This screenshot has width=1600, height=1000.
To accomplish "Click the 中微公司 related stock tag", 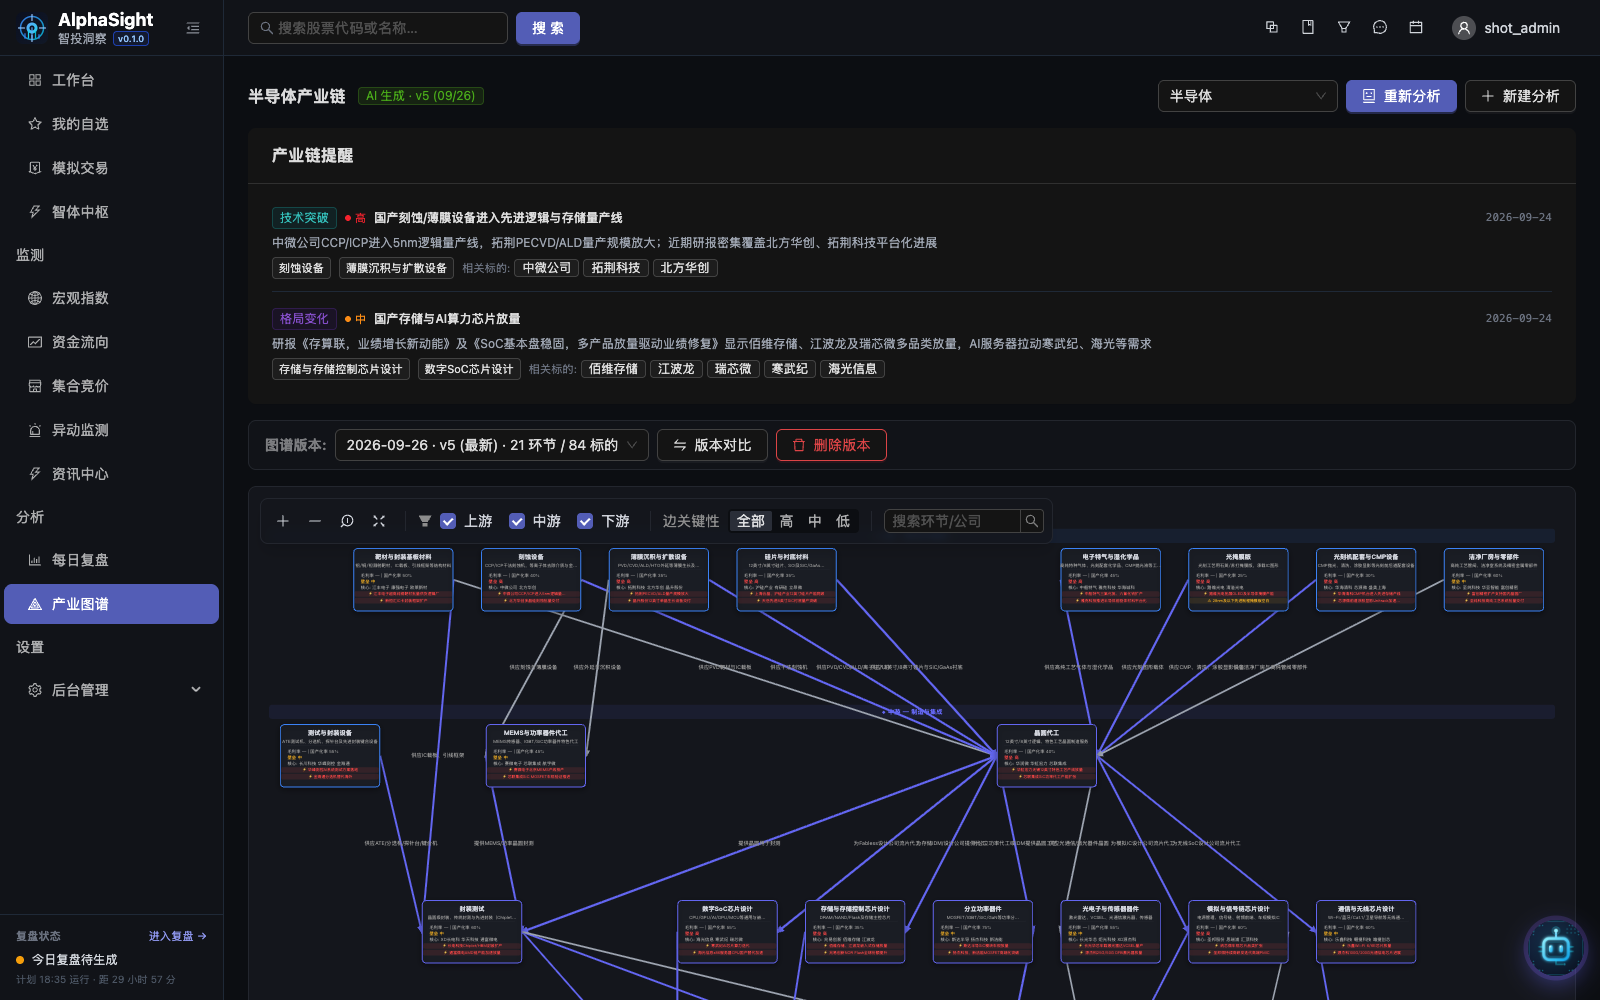I will click(x=547, y=268).
